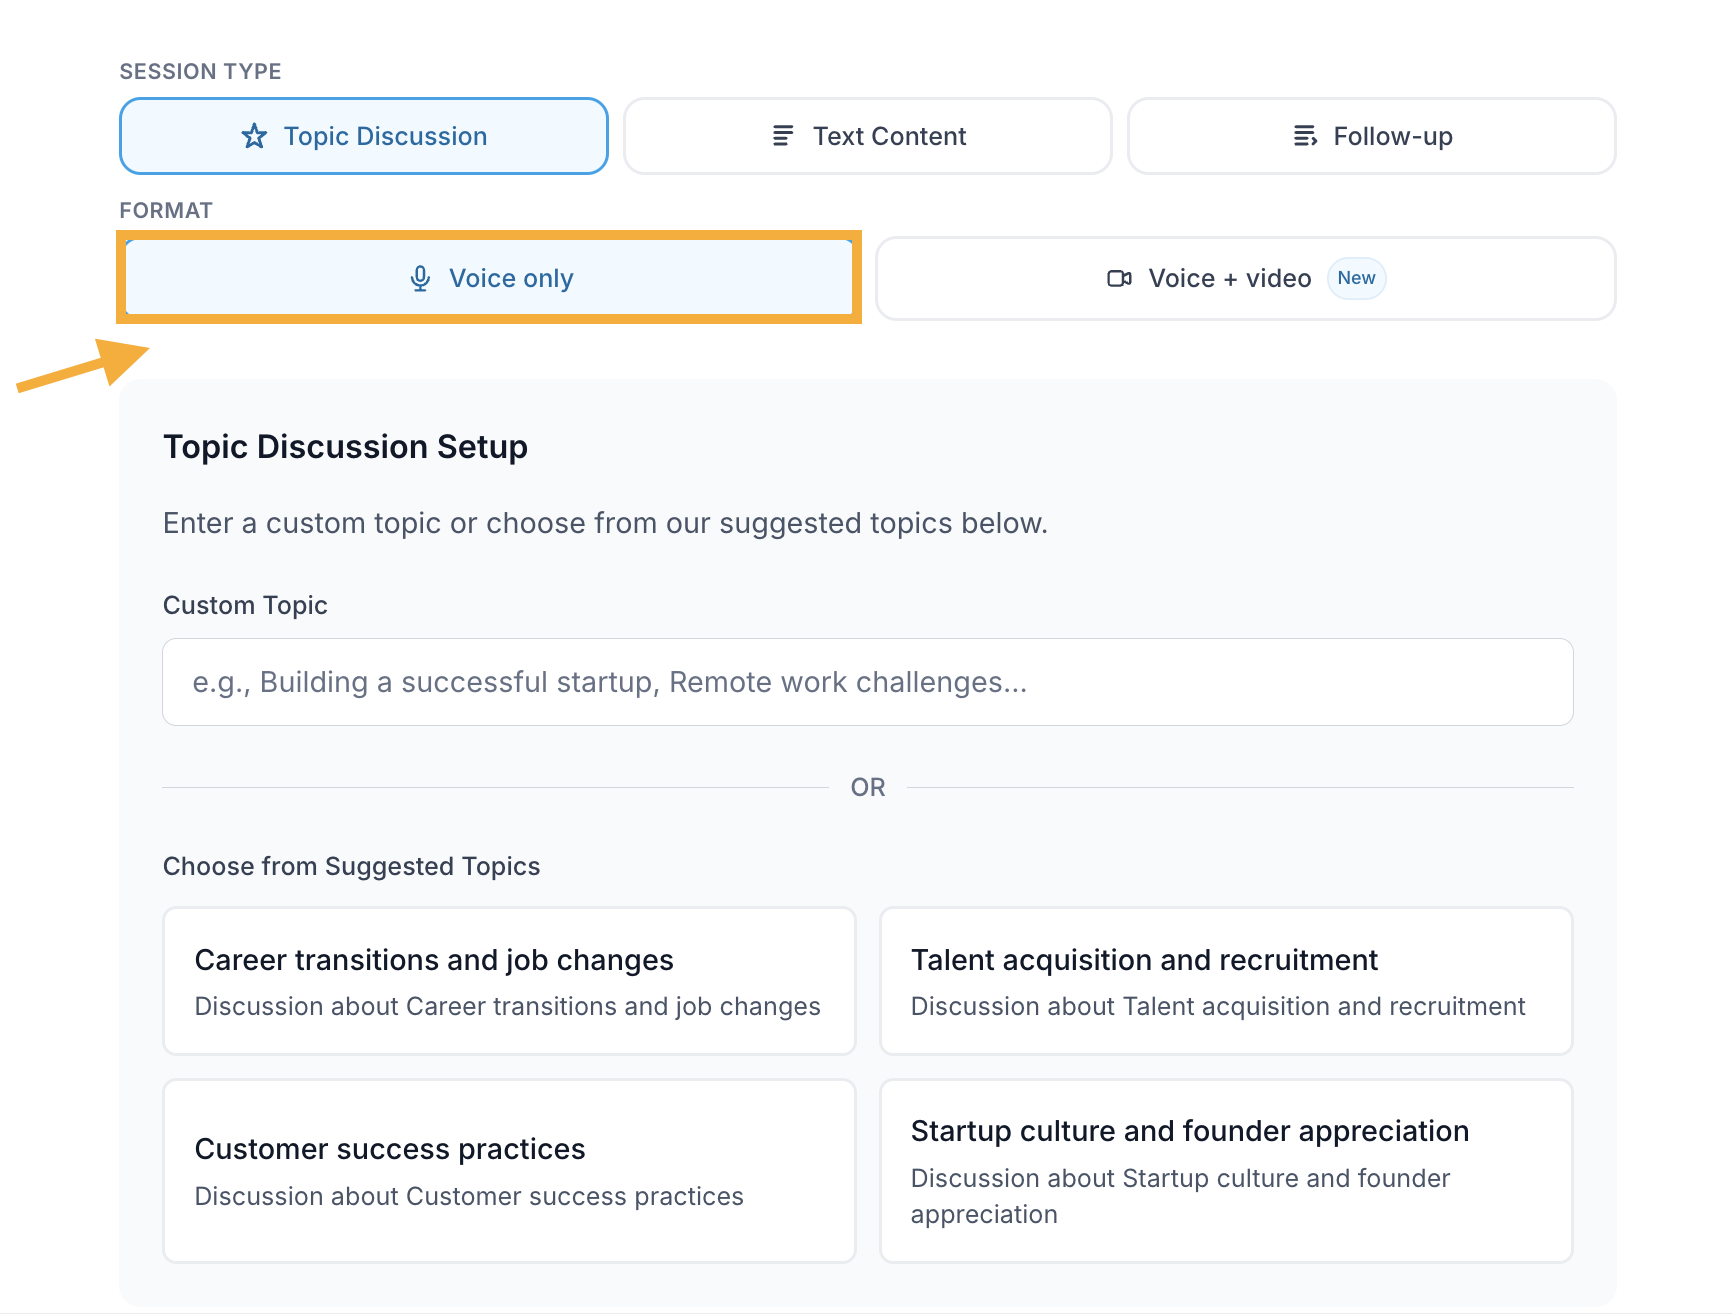Choose the Voice only format
The height and width of the screenshot is (1314, 1732).
point(489,278)
